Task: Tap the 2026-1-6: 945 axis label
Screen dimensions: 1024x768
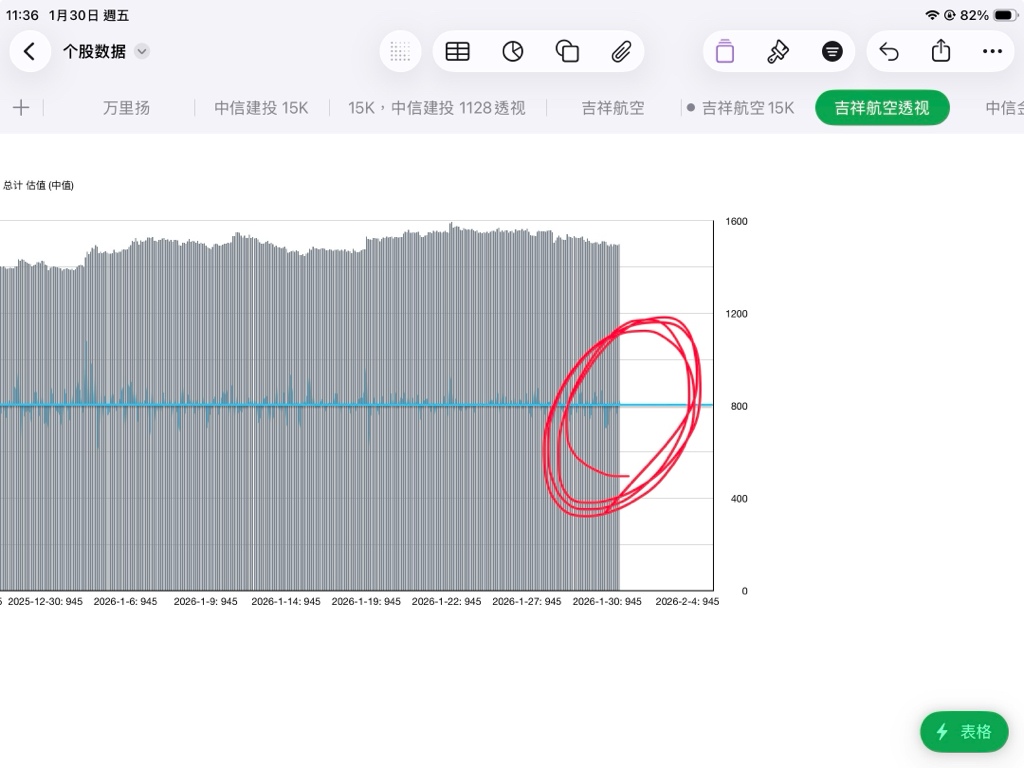Action: (x=125, y=601)
